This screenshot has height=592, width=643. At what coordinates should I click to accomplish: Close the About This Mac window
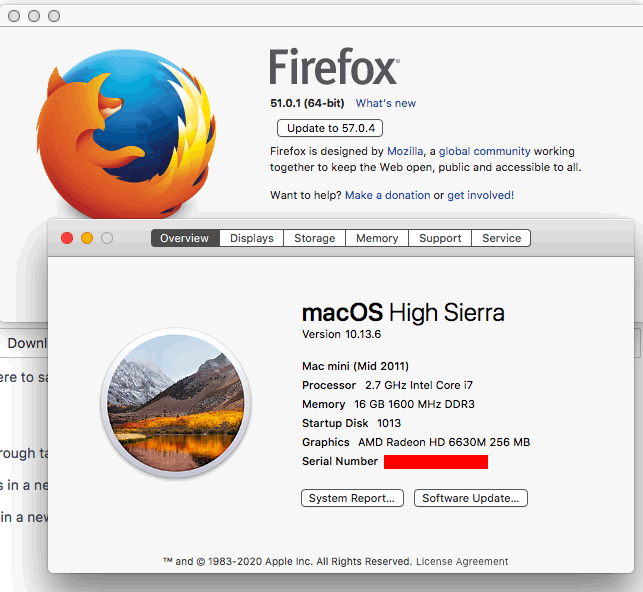(x=67, y=238)
